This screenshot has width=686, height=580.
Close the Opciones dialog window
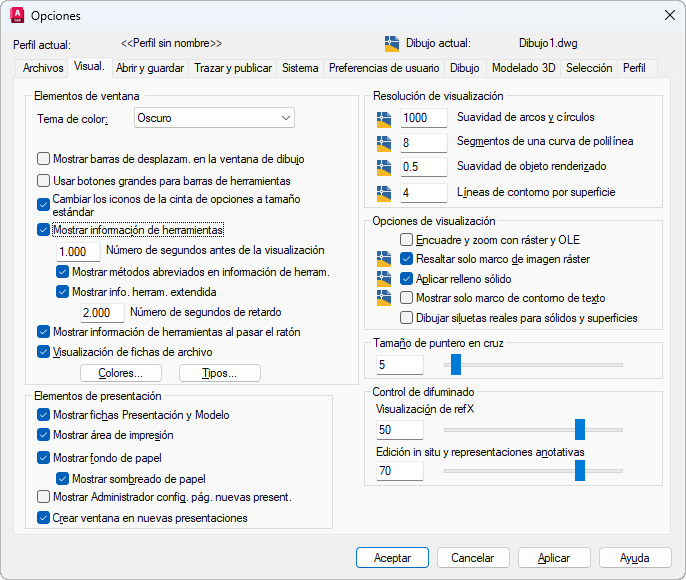tap(669, 15)
